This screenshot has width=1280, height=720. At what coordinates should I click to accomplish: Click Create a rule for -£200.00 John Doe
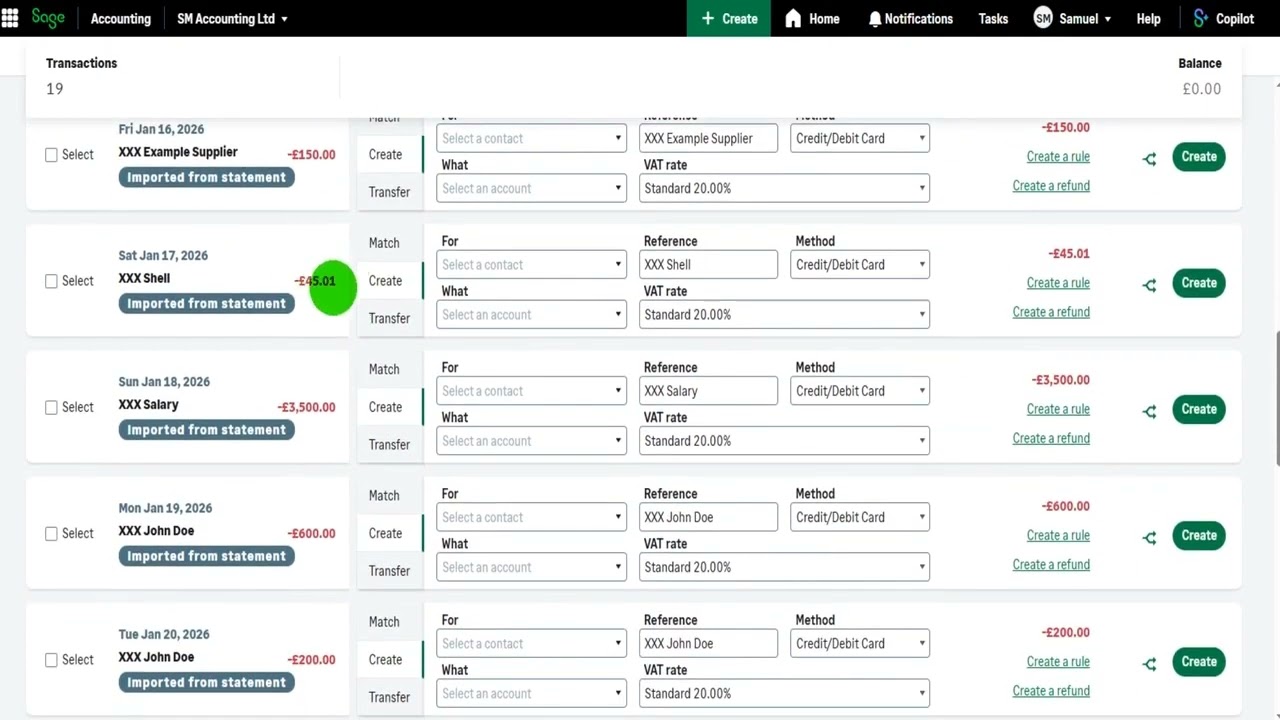pos(1058,662)
